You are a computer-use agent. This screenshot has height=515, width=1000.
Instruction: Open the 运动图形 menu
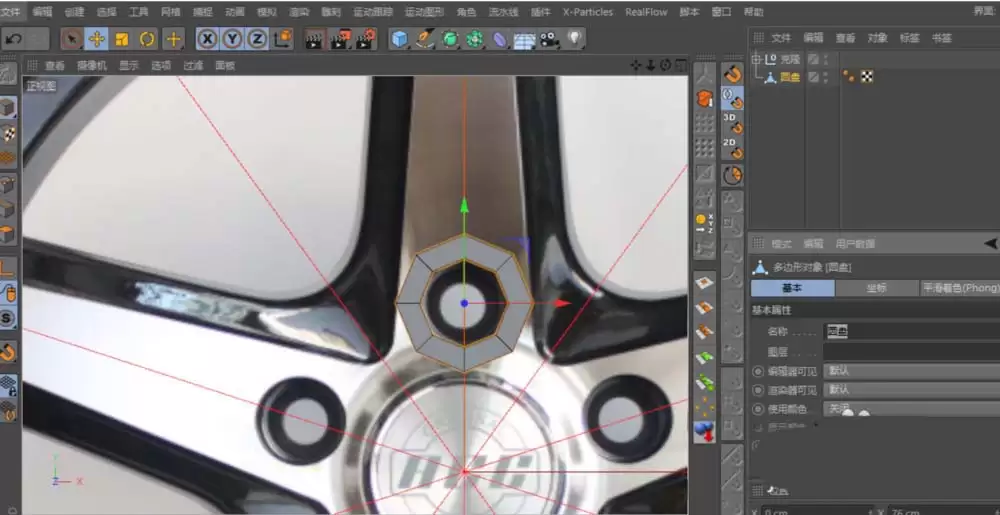[x=424, y=11]
